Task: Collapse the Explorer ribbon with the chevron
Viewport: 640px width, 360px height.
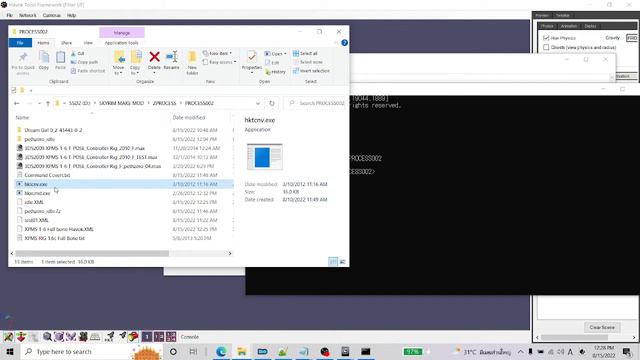Action: pos(336,42)
